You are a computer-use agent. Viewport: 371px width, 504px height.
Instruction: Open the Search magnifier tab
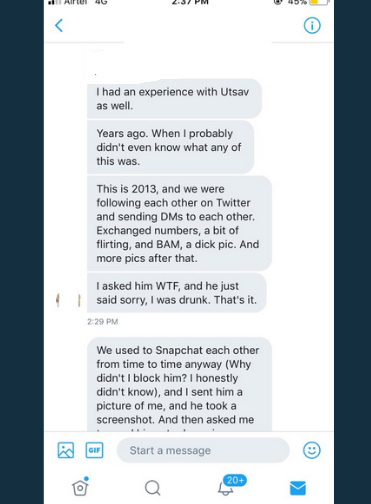point(153,488)
